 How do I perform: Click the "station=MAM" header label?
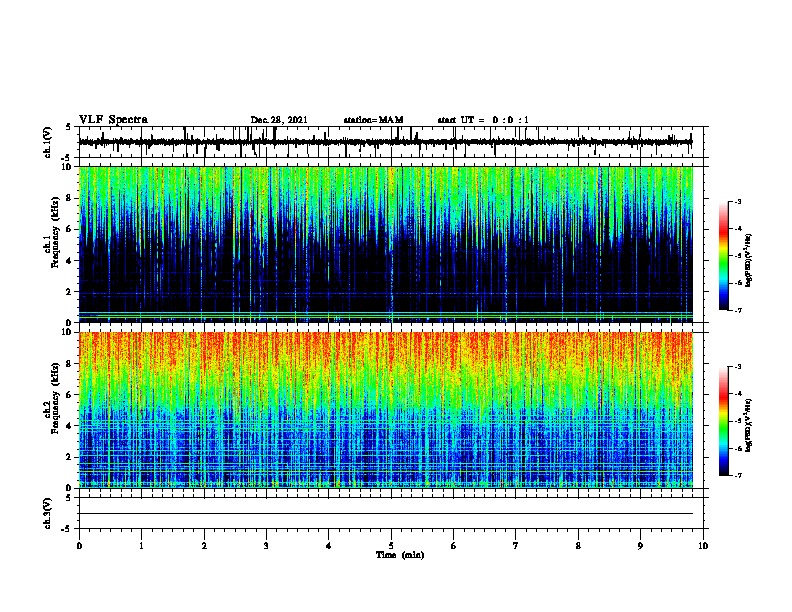point(373,120)
